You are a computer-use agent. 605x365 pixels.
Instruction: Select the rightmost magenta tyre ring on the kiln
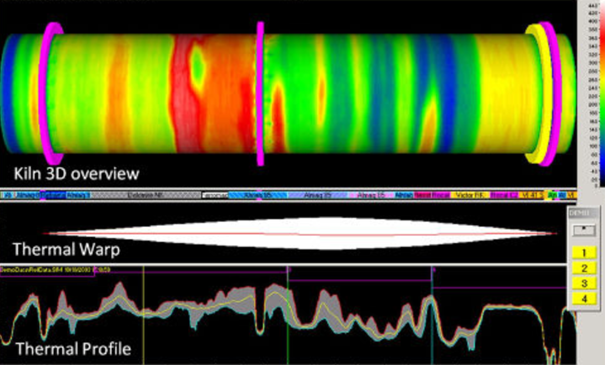tap(552, 93)
